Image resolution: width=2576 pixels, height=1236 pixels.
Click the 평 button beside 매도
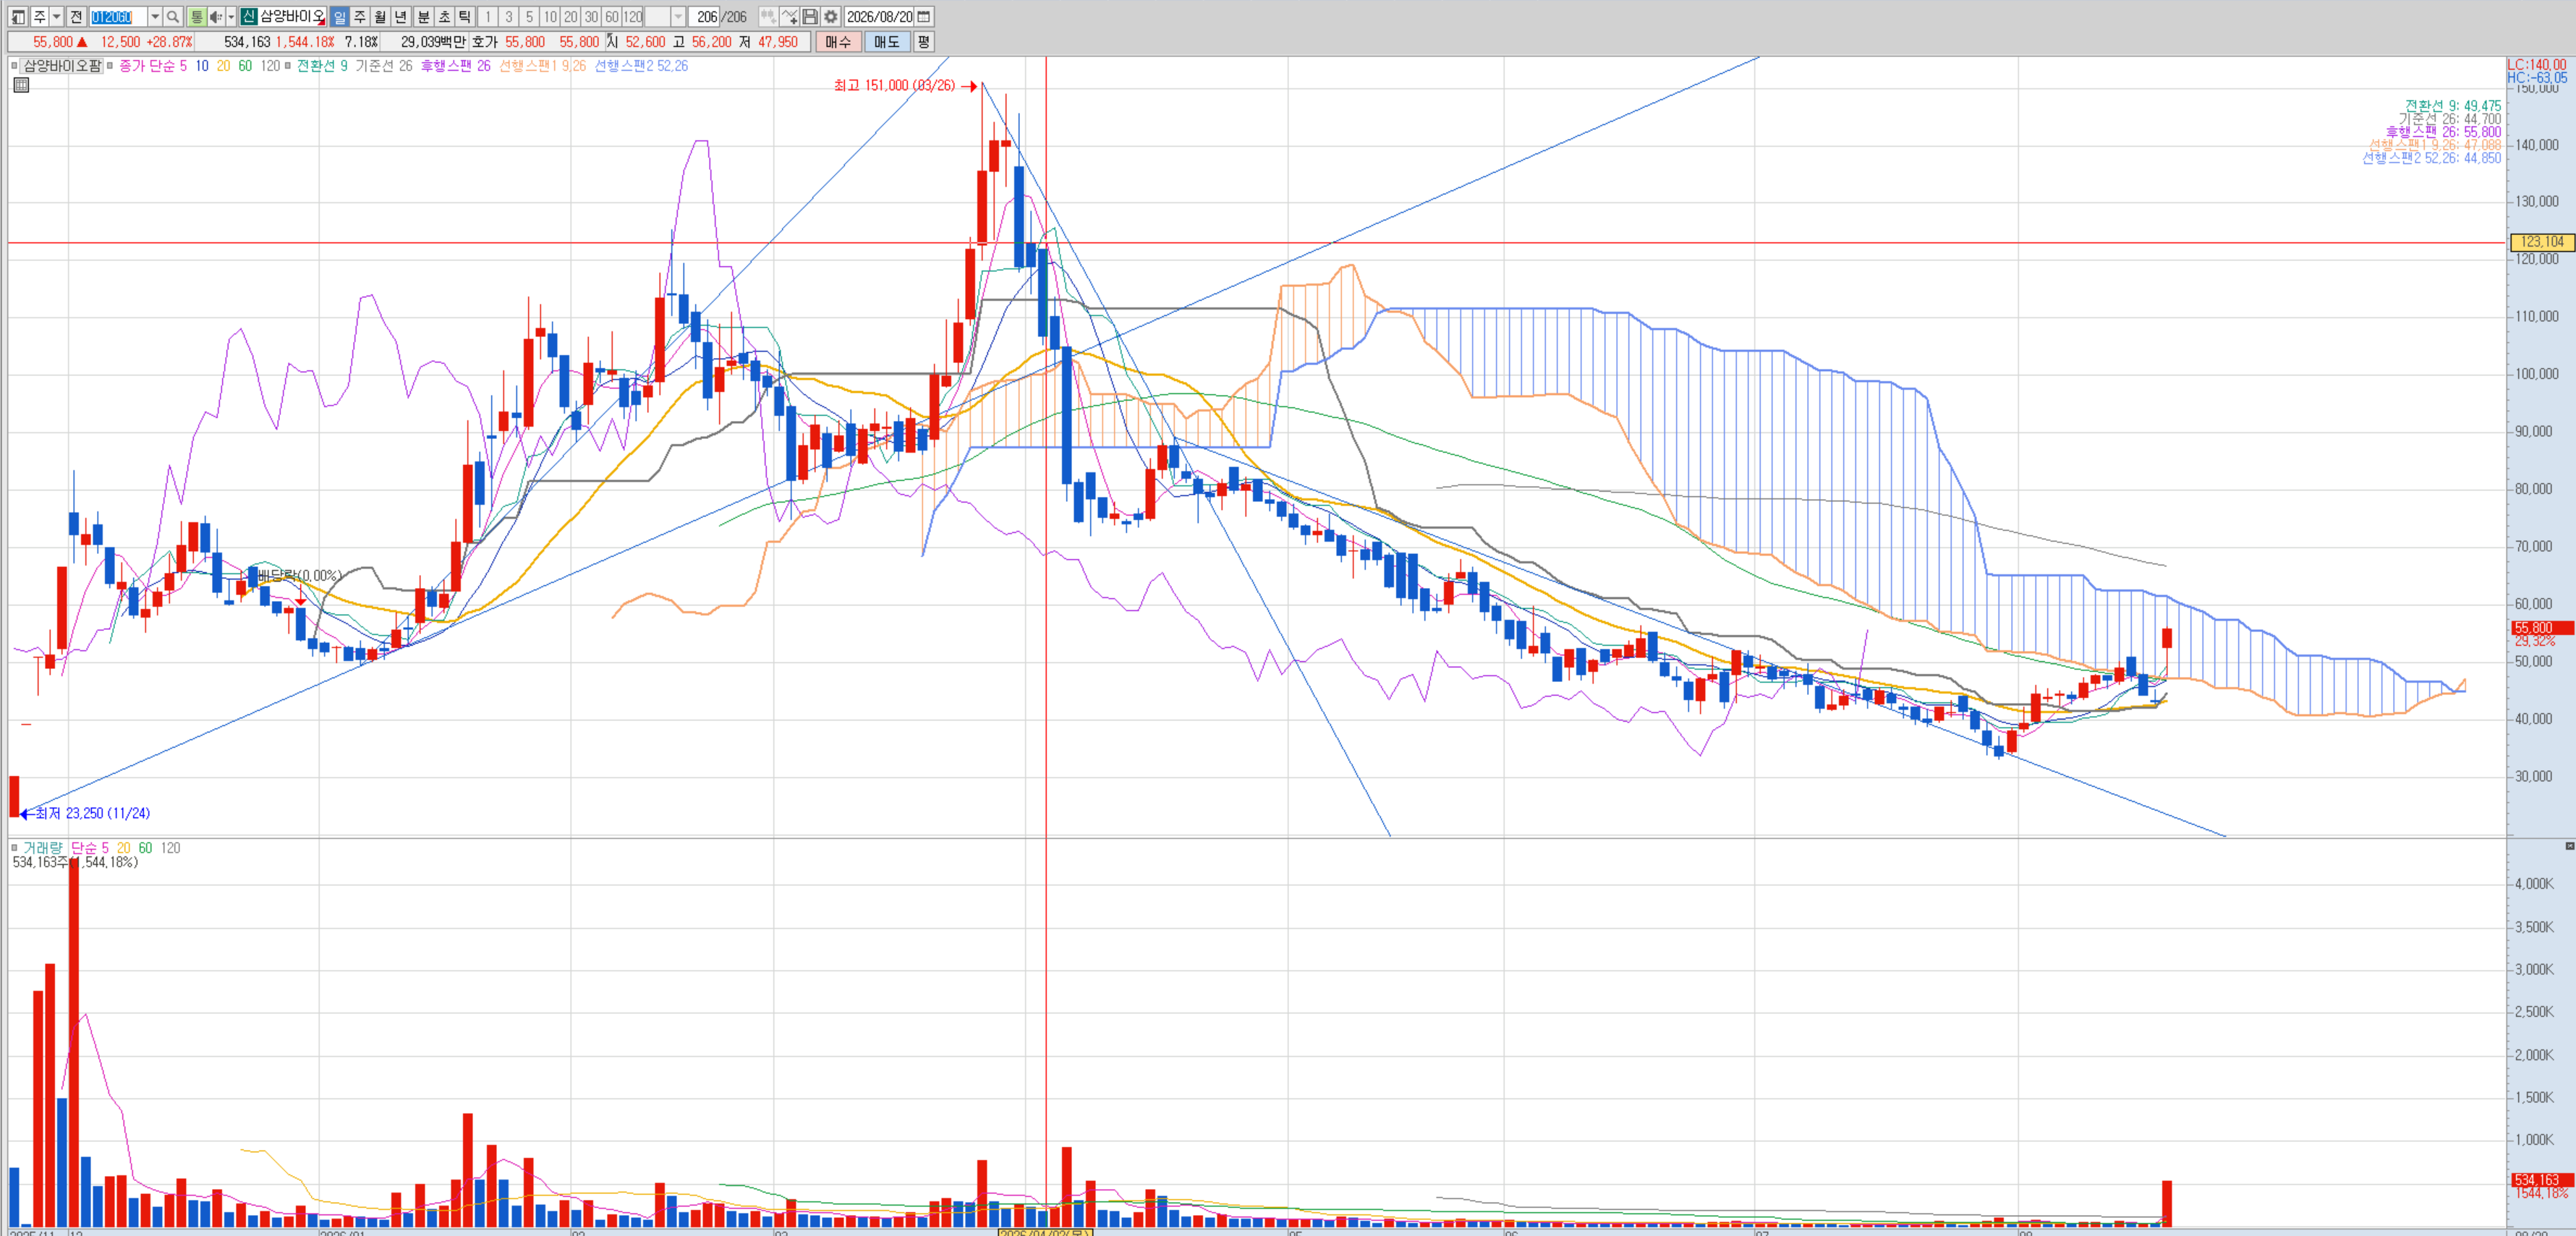coord(924,42)
